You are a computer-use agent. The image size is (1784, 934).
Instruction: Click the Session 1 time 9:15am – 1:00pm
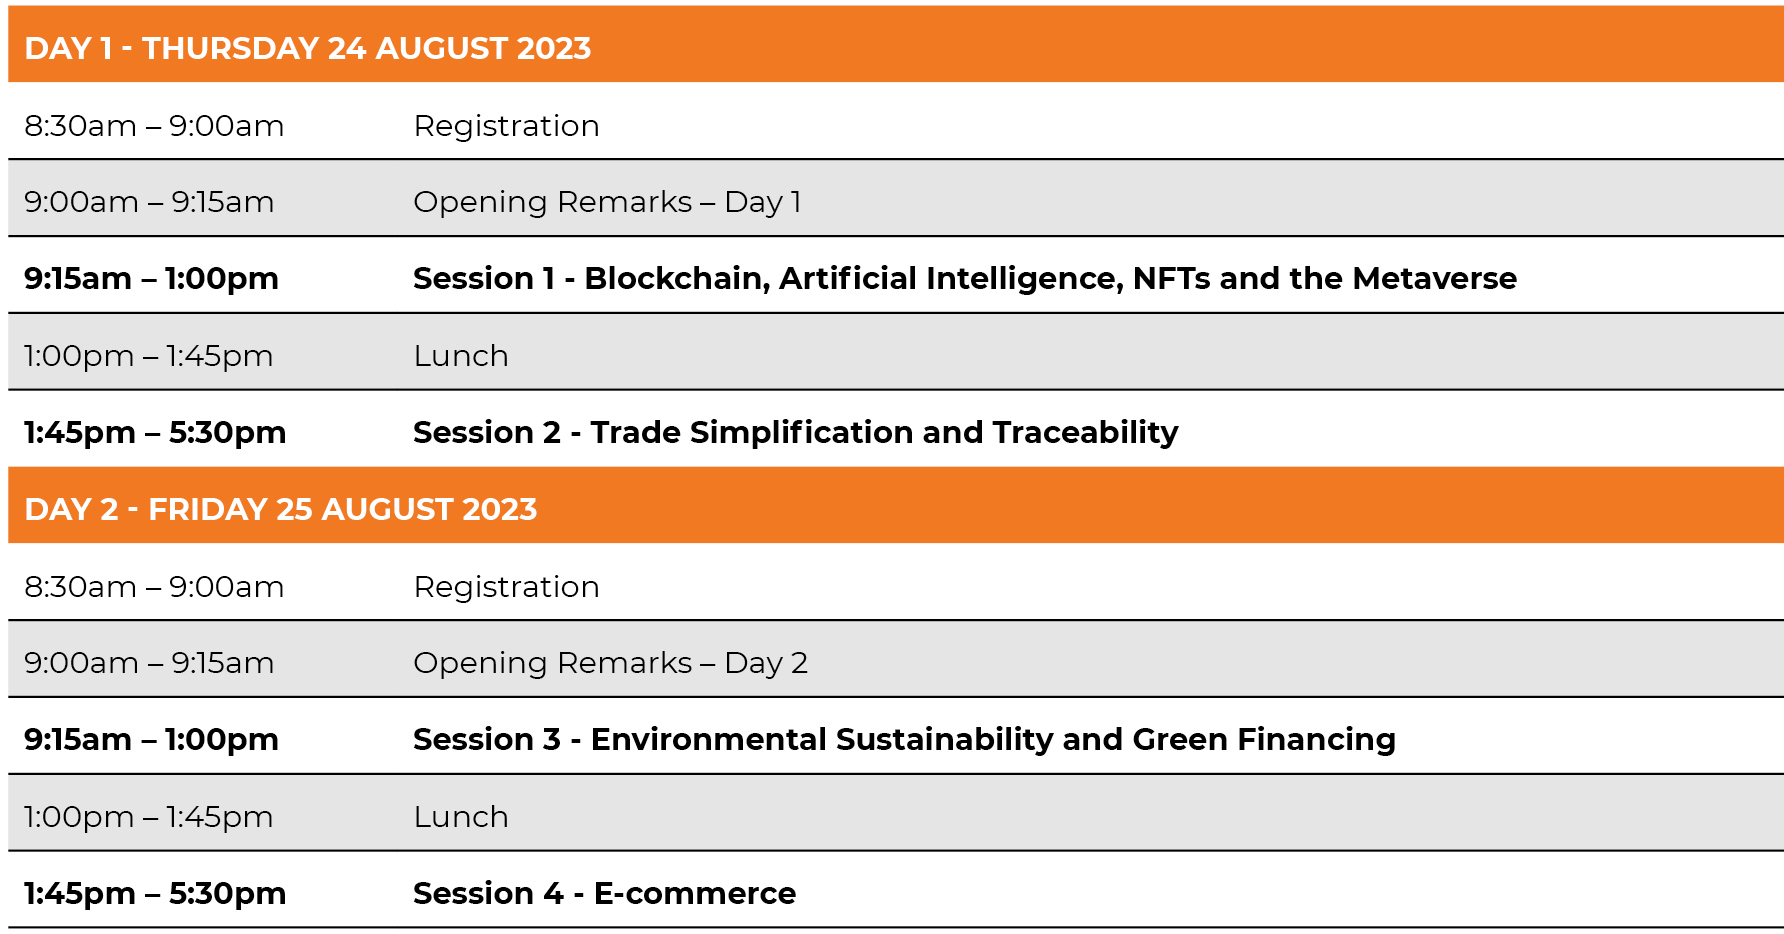[x=151, y=278]
